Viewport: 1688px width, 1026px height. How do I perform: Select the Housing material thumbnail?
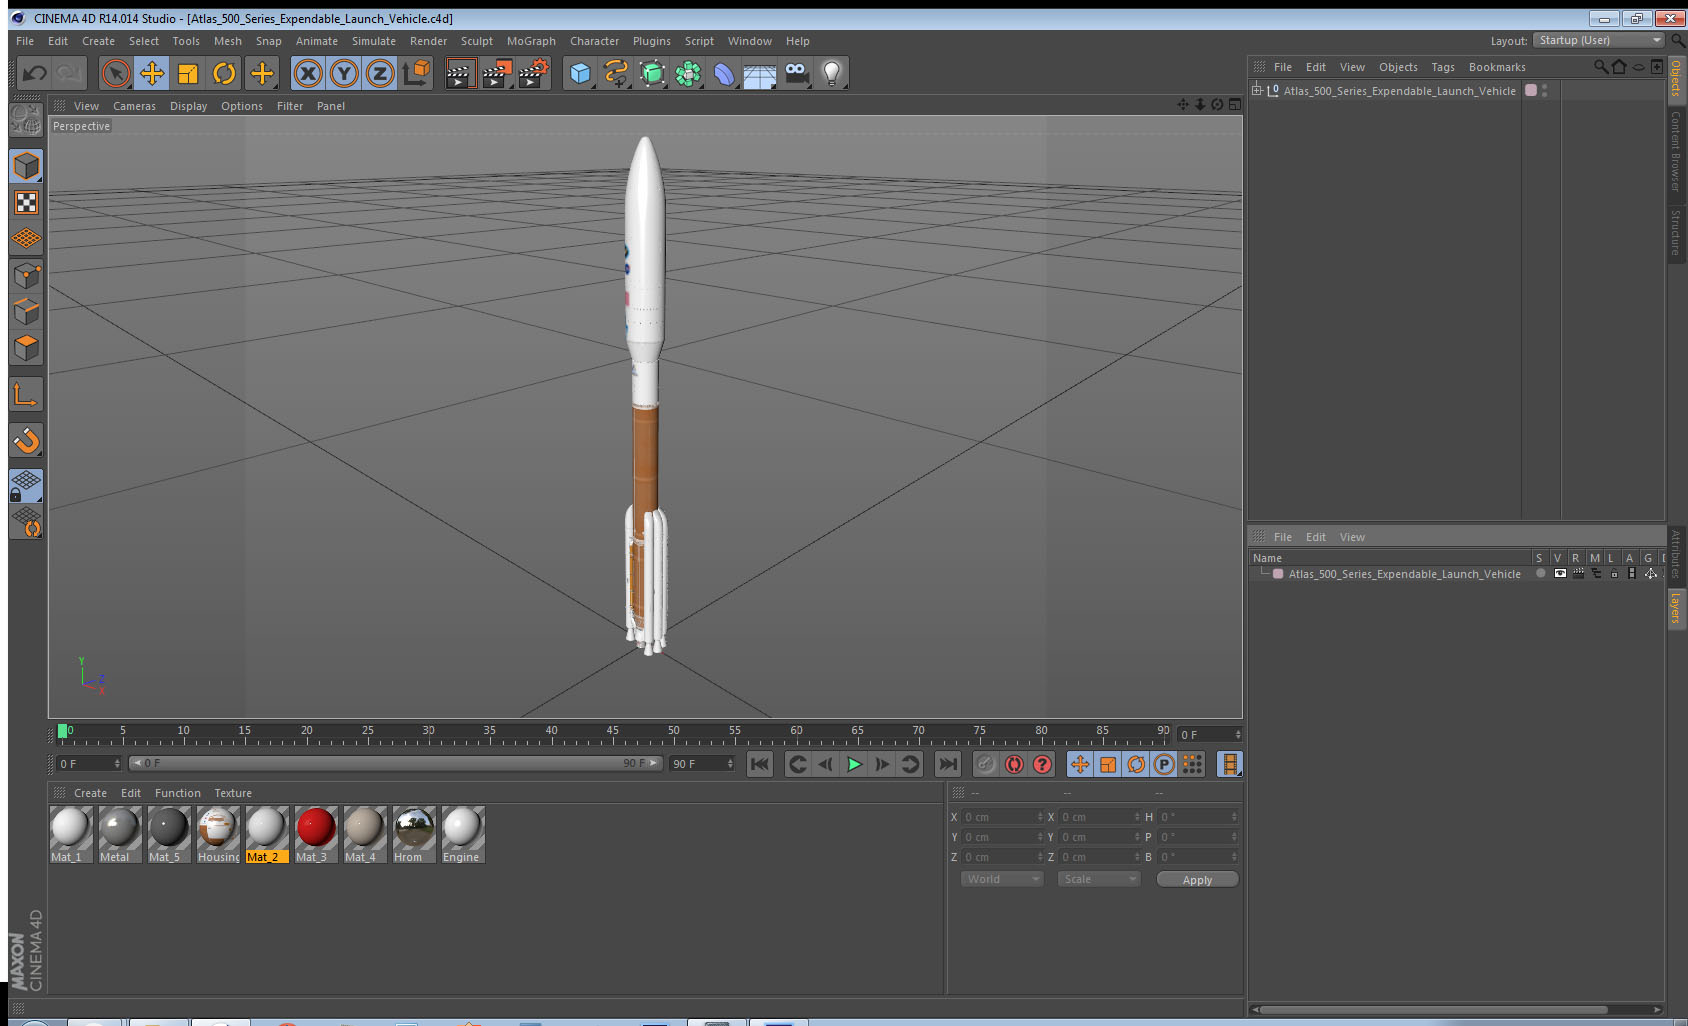click(x=218, y=834)
